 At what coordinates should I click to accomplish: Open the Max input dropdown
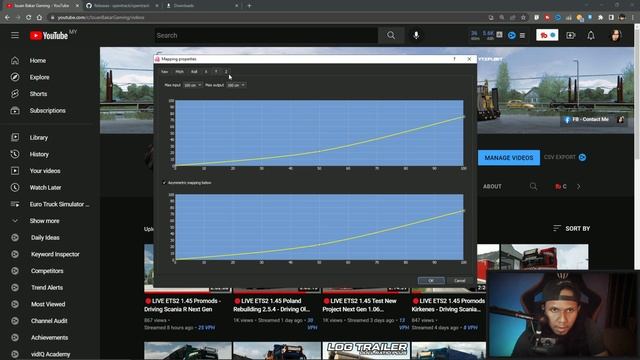tap(192, 85)
